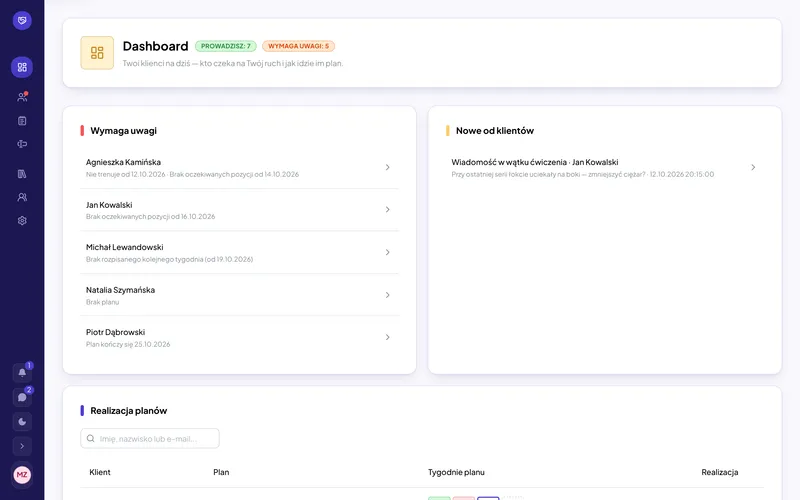Image resolution: width=800 pixels, height=500 pixels.
Task: Open the dumbbell exercises sidebar icon
Action: [x=22, y=144]
